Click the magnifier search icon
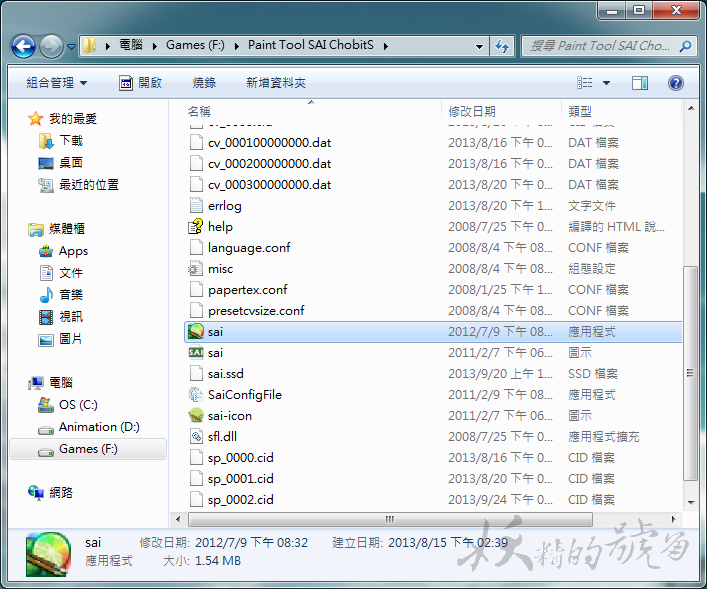Image resolution: width=707 pixels, height=589 pixels. tap(686, 46)
